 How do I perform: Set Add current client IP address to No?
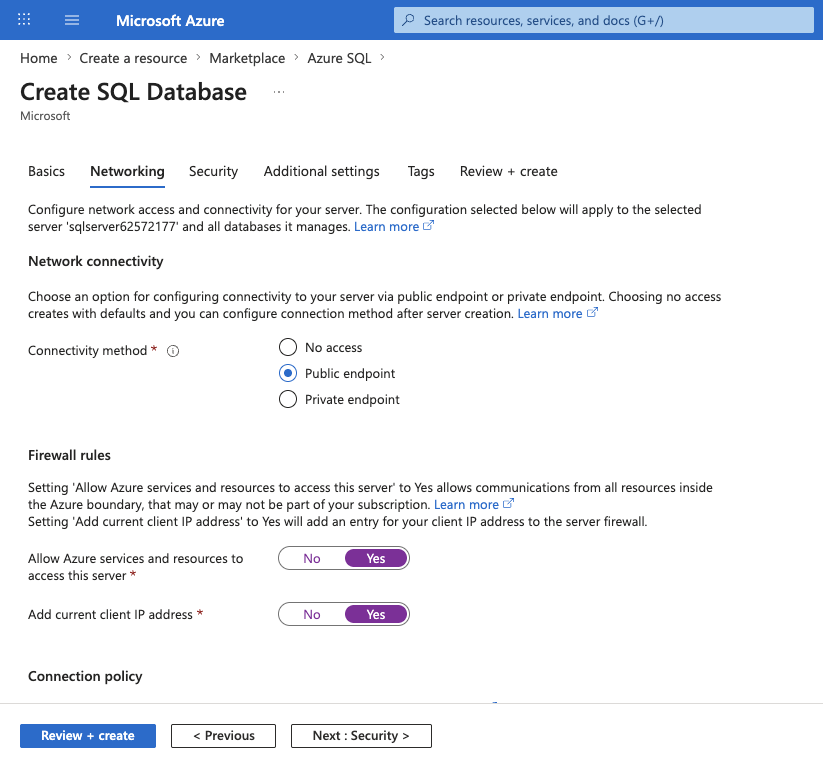tap(312, 615)
